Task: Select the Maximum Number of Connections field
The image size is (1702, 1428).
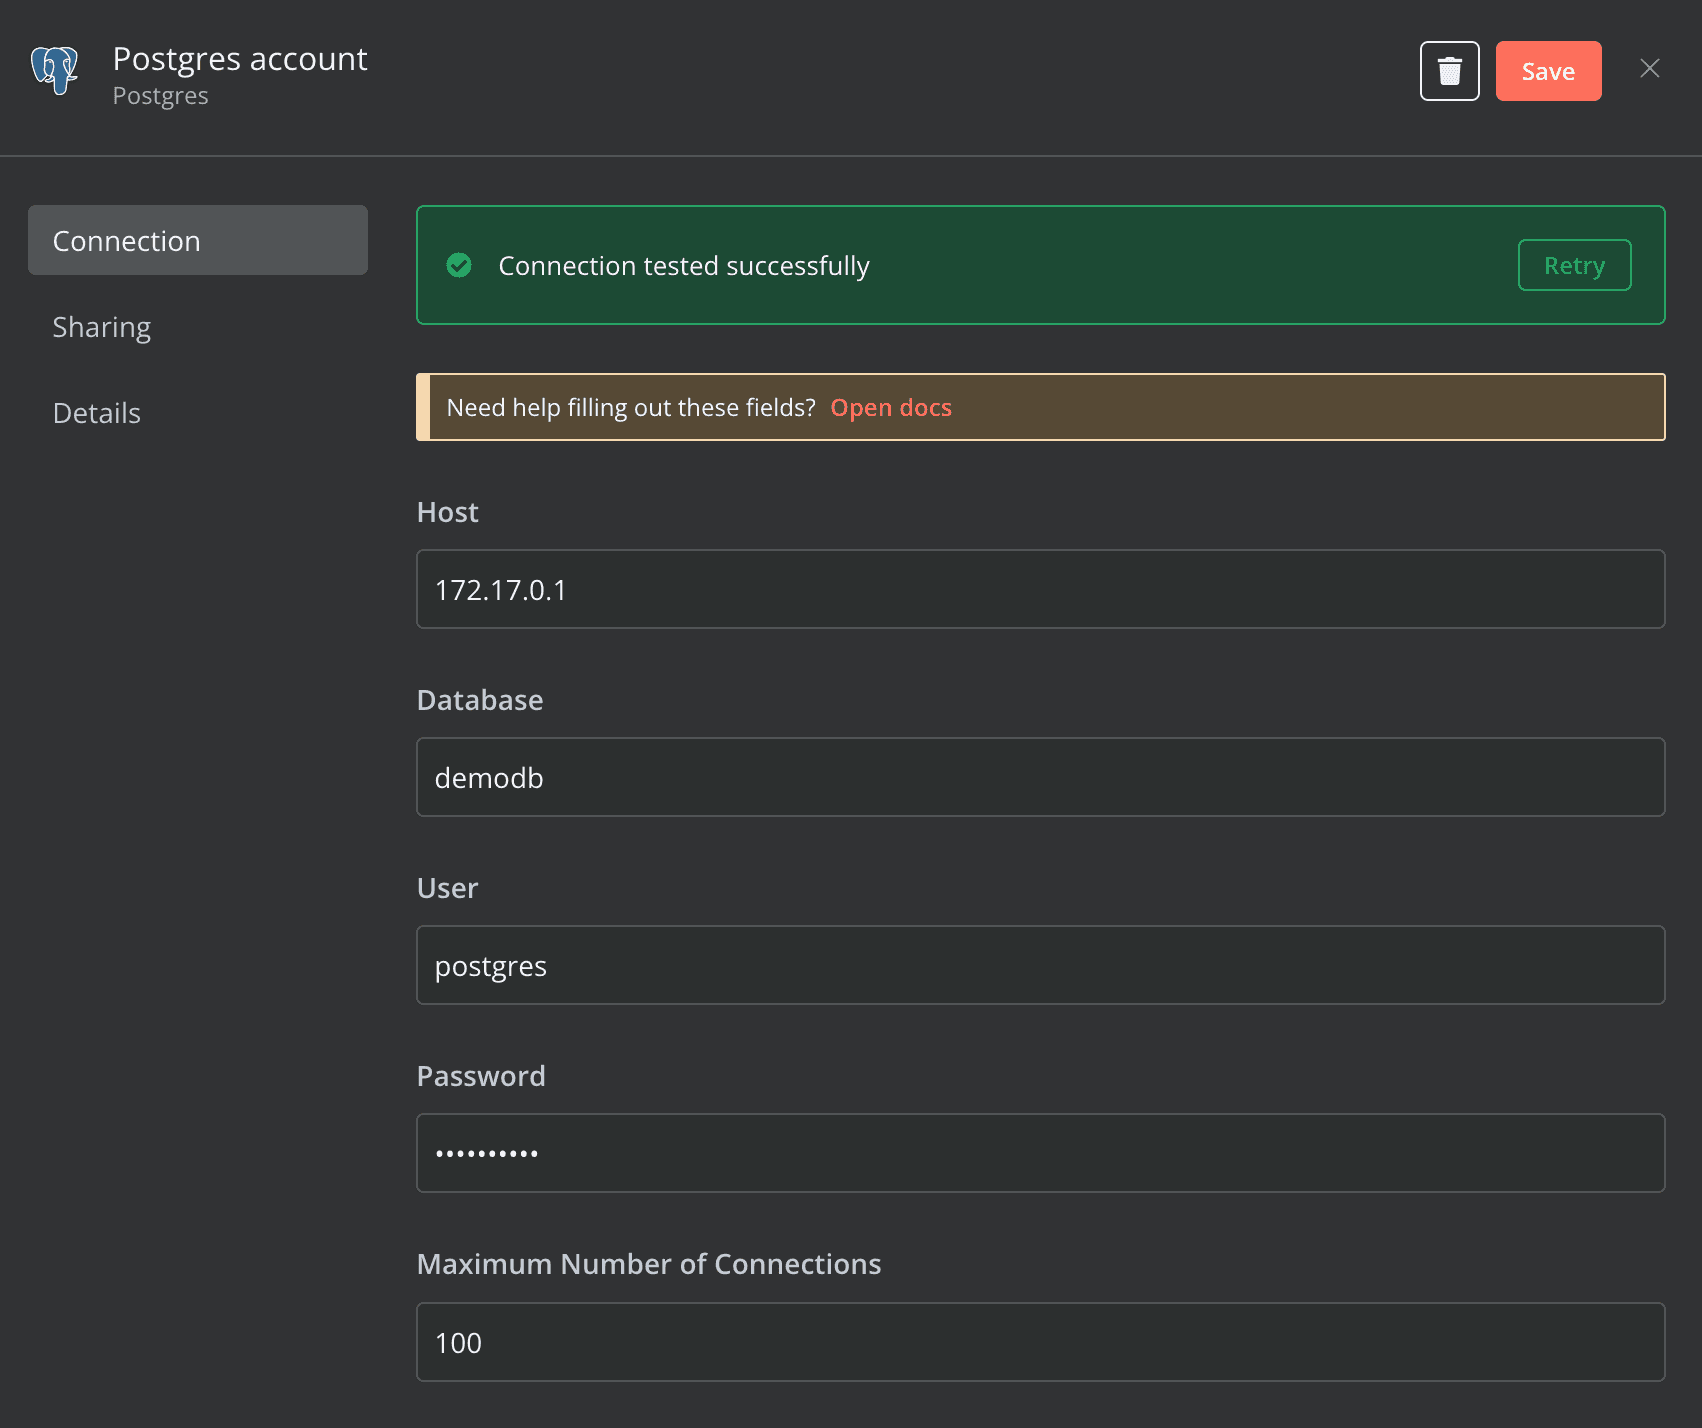Action: [x=1040, y=1342]
